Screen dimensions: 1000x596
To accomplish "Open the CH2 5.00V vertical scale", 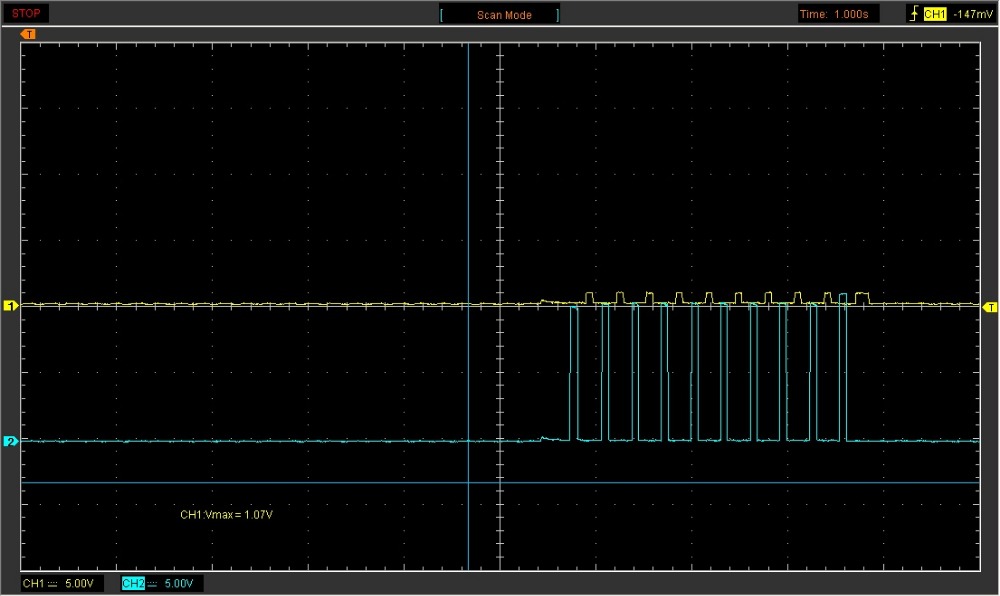I will tap(178, 583).
